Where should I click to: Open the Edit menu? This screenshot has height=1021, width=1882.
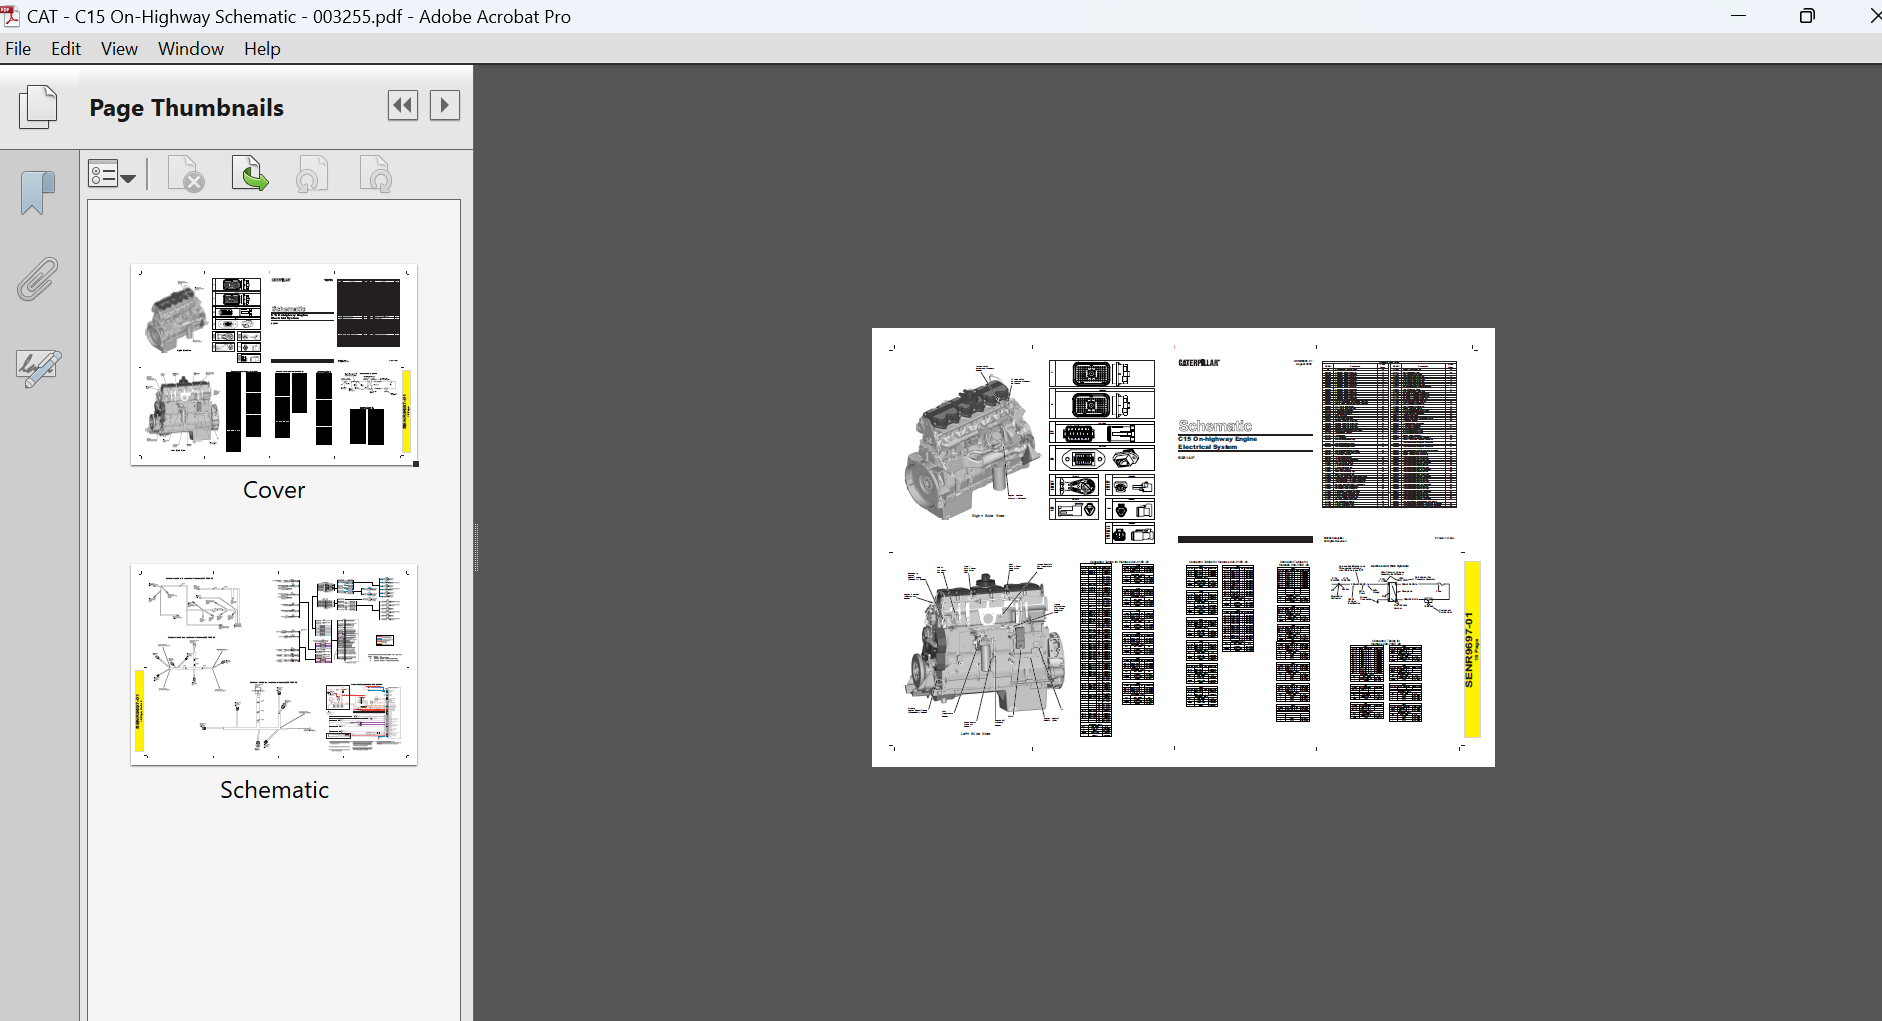coord(66,49)
